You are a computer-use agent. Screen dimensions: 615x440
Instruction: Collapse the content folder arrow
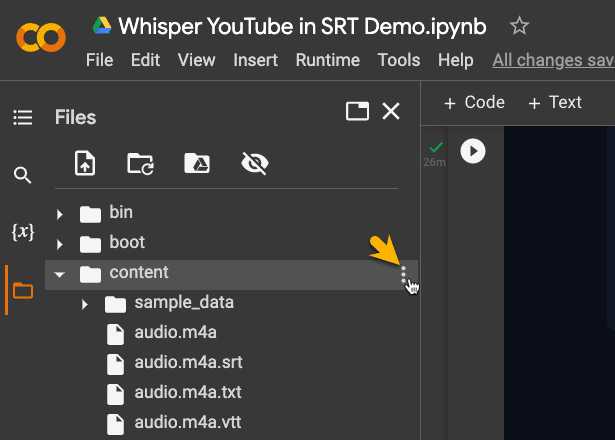(60, 275)
